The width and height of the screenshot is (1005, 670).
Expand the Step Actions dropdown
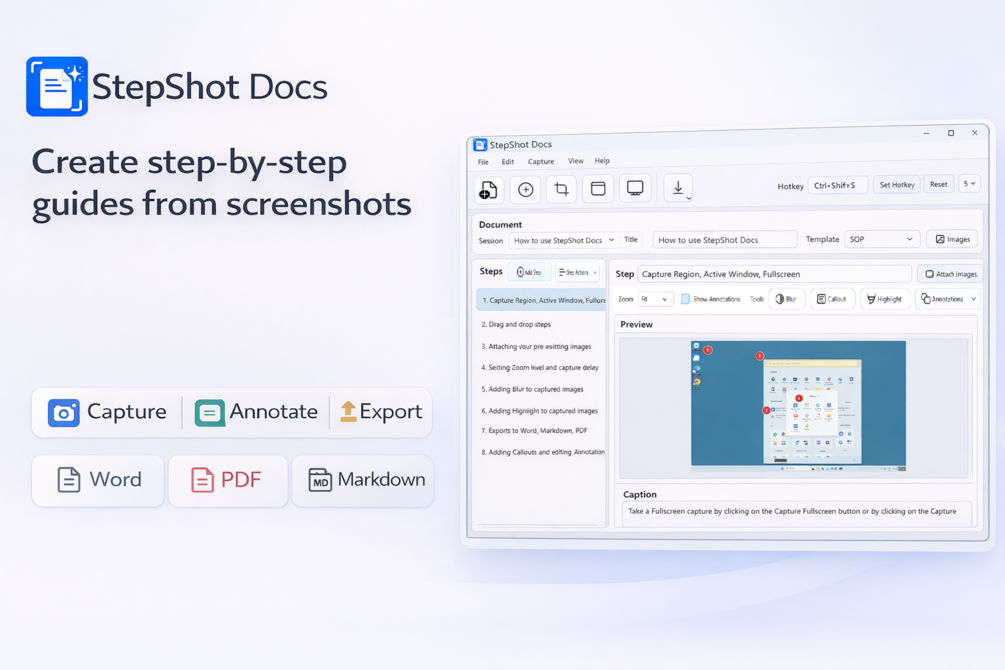(x=577, y=272)
